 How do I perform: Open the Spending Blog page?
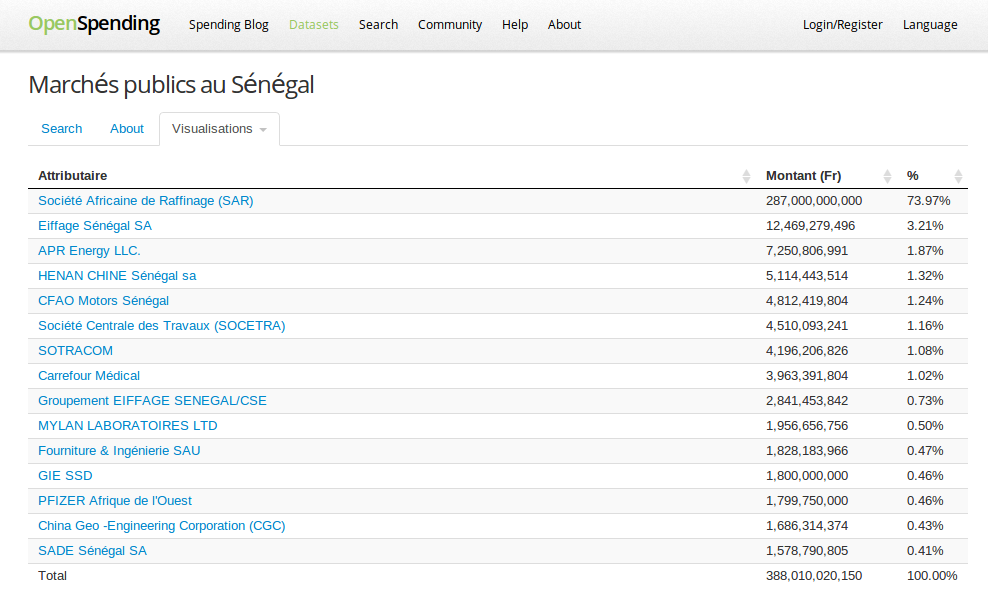228,24
